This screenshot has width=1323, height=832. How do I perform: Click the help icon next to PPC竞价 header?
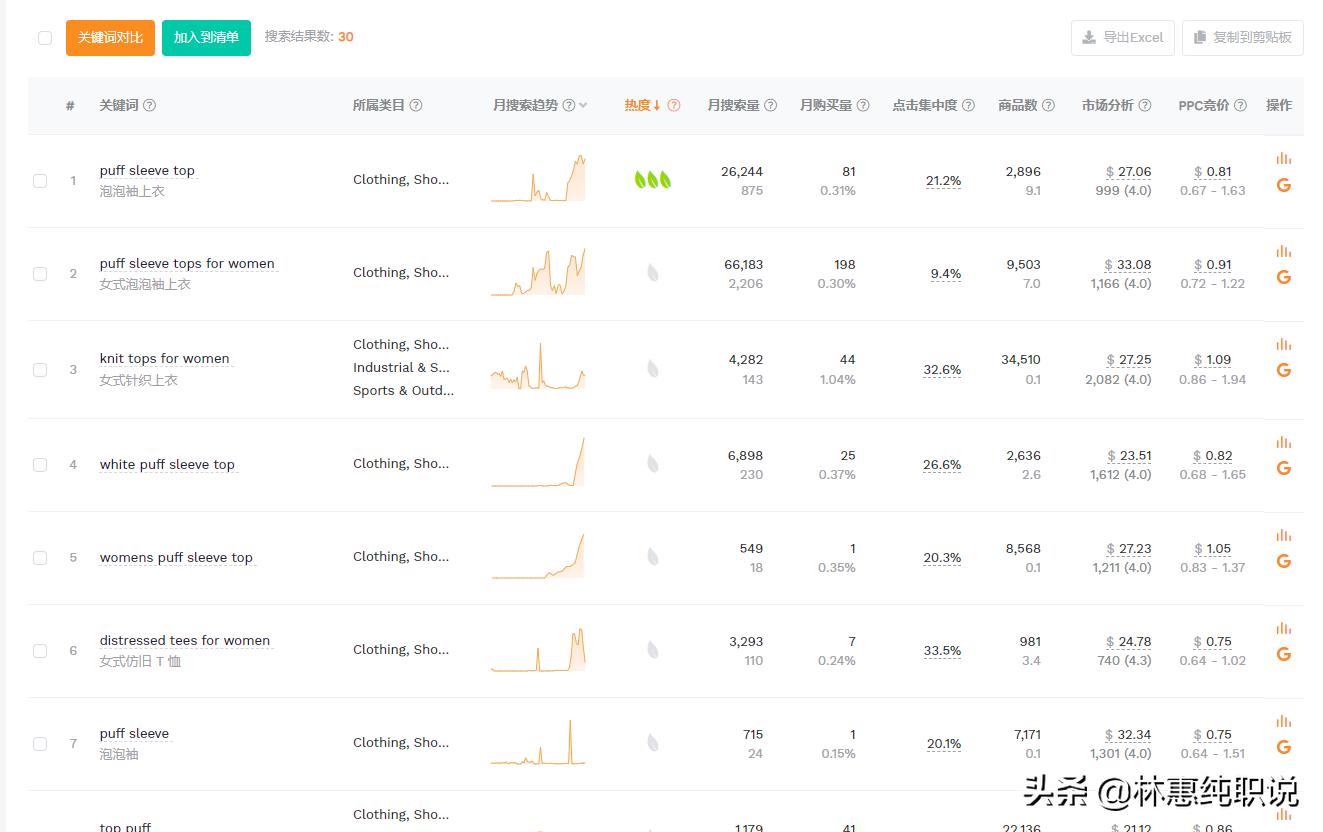(1240, 105)
